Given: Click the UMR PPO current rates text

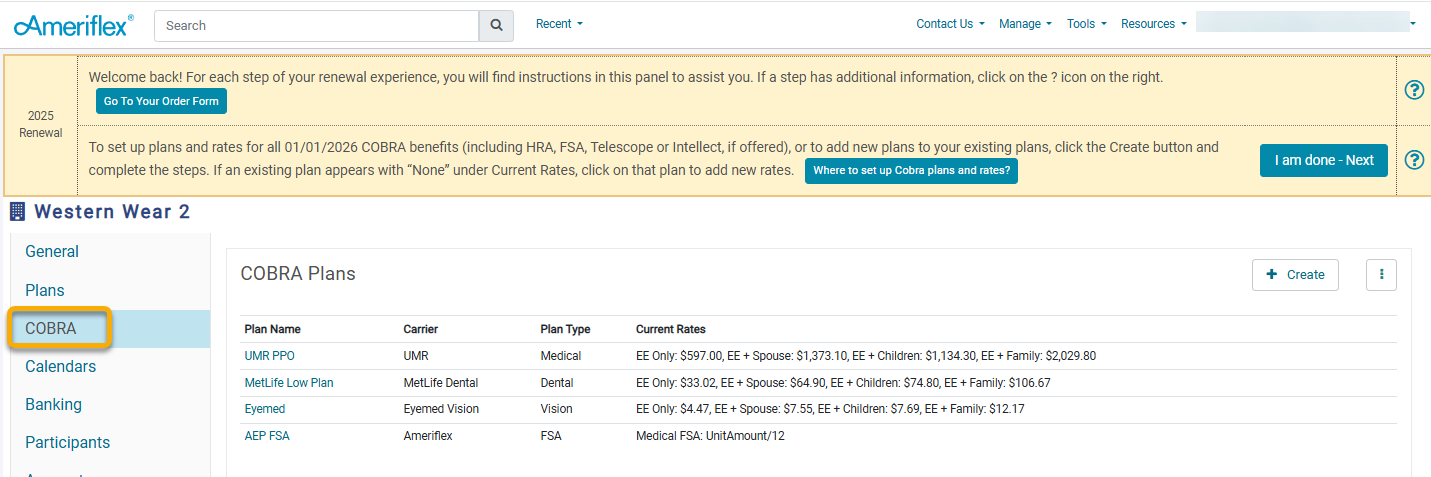Looking at the screenshot, I should pos(866,356).
